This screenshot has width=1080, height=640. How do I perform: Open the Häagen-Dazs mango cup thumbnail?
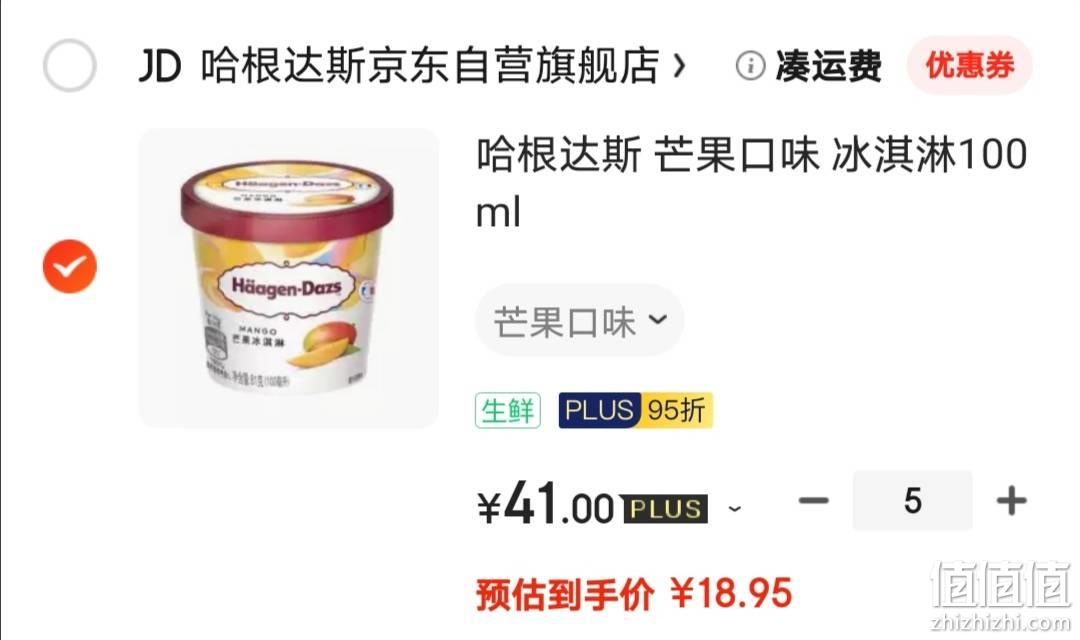pos(288,278)
